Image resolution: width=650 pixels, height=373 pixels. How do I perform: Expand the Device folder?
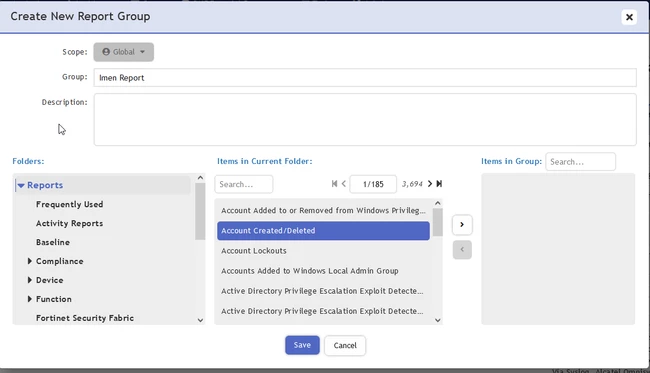(x=29, y=280)
